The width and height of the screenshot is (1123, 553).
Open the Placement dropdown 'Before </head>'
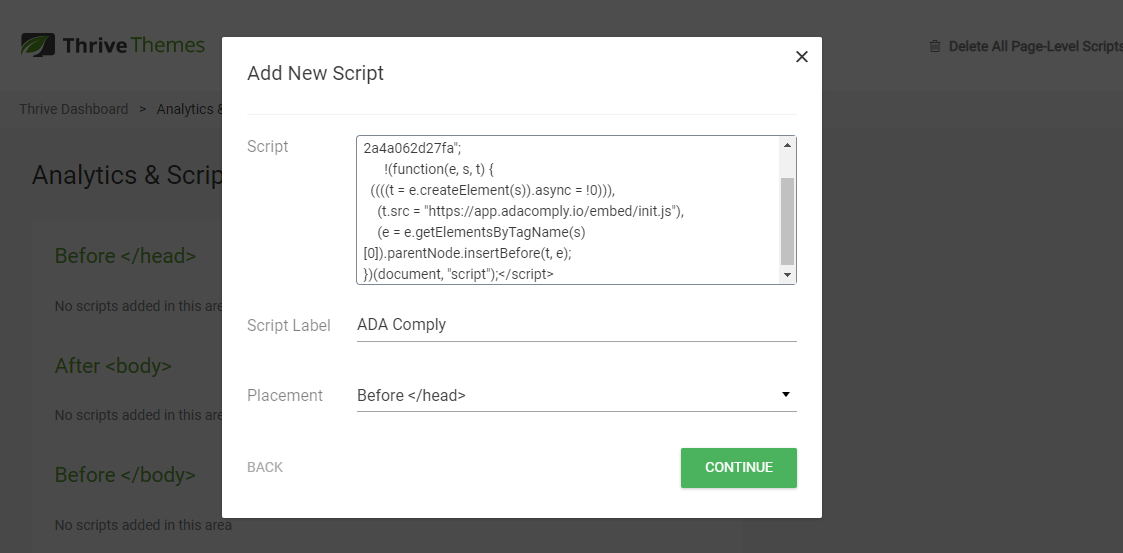pyautogui.click(x=577, y=395)
